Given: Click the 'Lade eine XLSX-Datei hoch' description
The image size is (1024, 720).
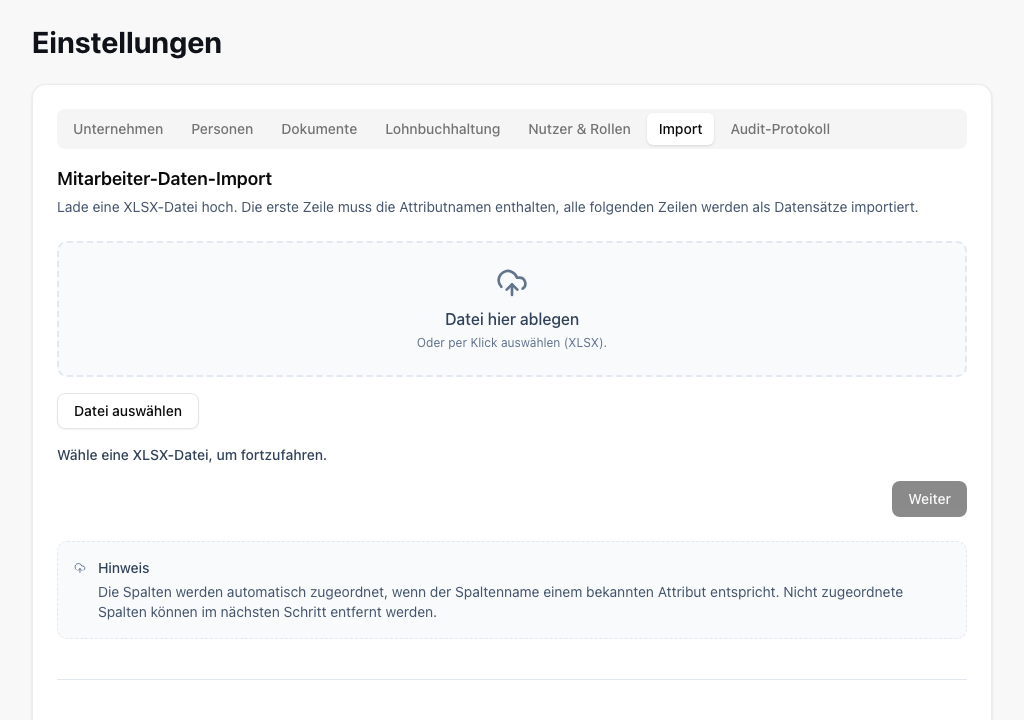Looking at the screenshot, I should click(488, 207).
